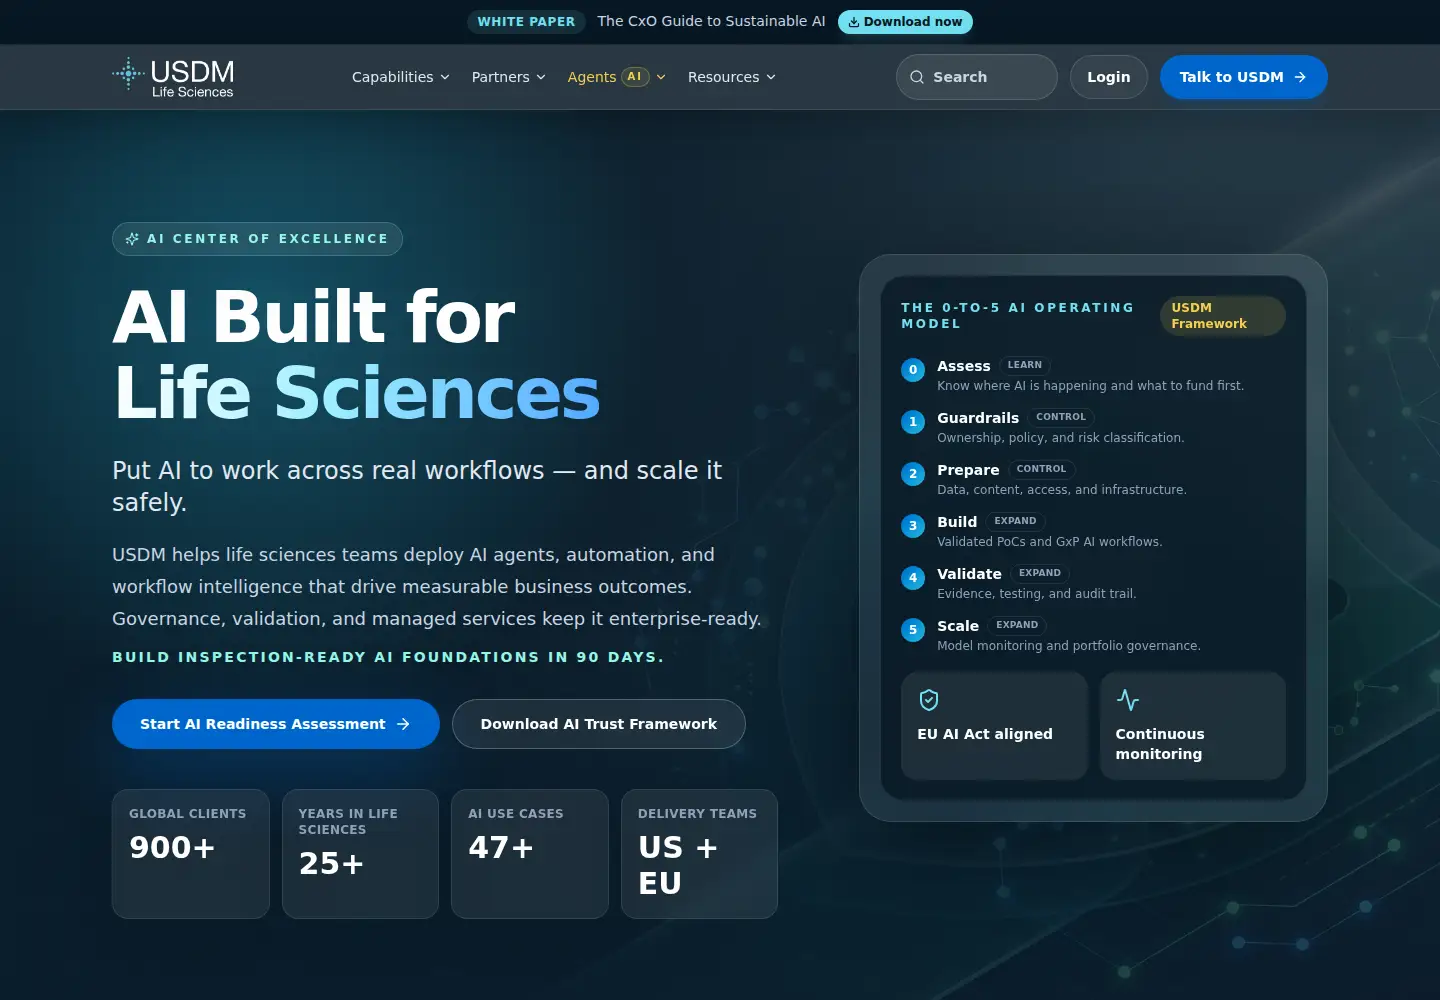Click the Delivery Teams US + EU card
Screen dimensions: 1440x1000
(699, 854)
